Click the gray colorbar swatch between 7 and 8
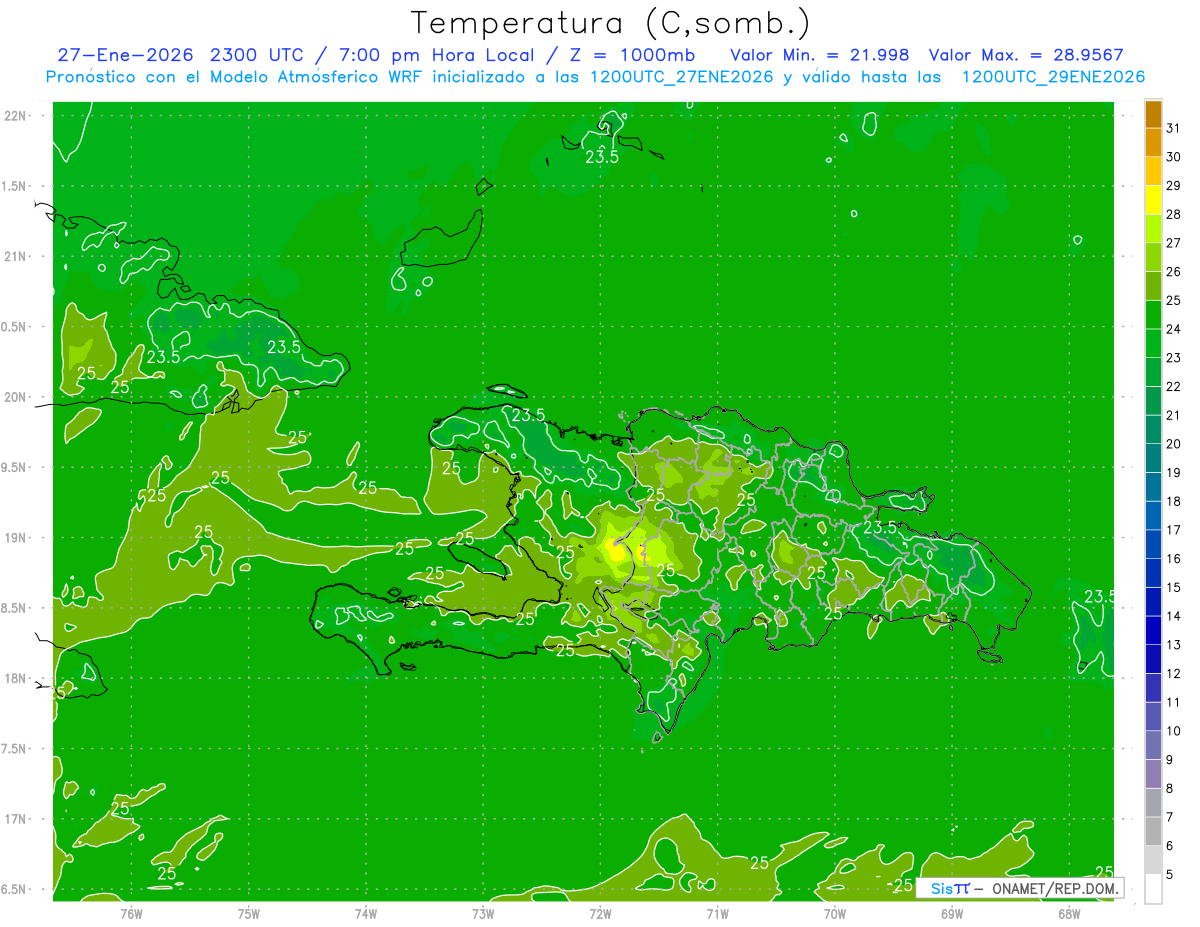 (1153, 803)
